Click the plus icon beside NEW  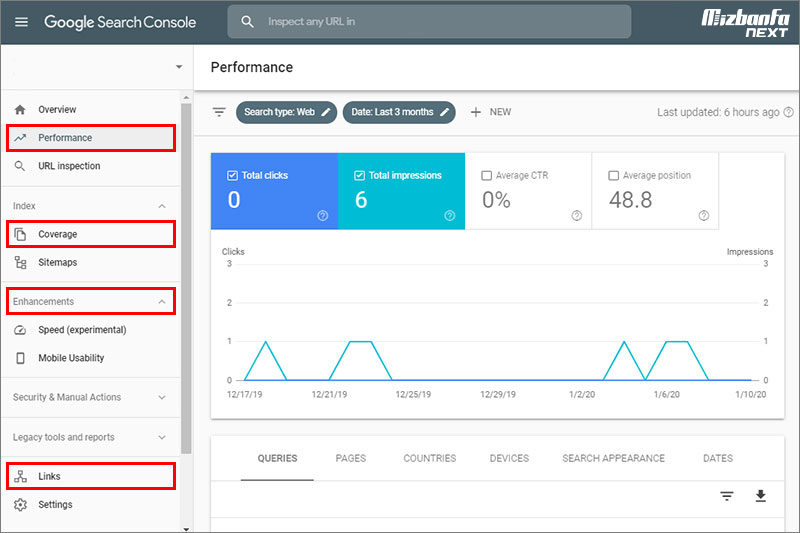(476, 112)
